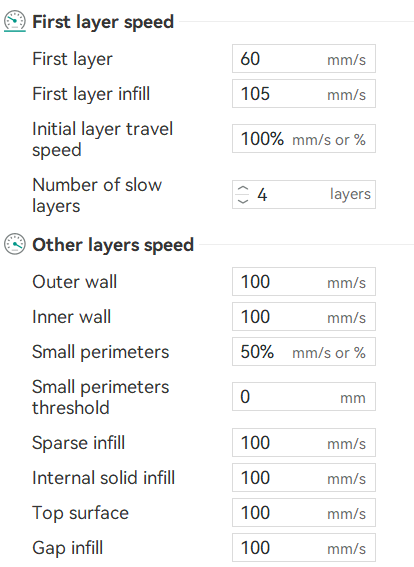Viewport: 414px width, 567px height.
Task: Increase Number of slow layers with up arrow
Action: [243, 189]
